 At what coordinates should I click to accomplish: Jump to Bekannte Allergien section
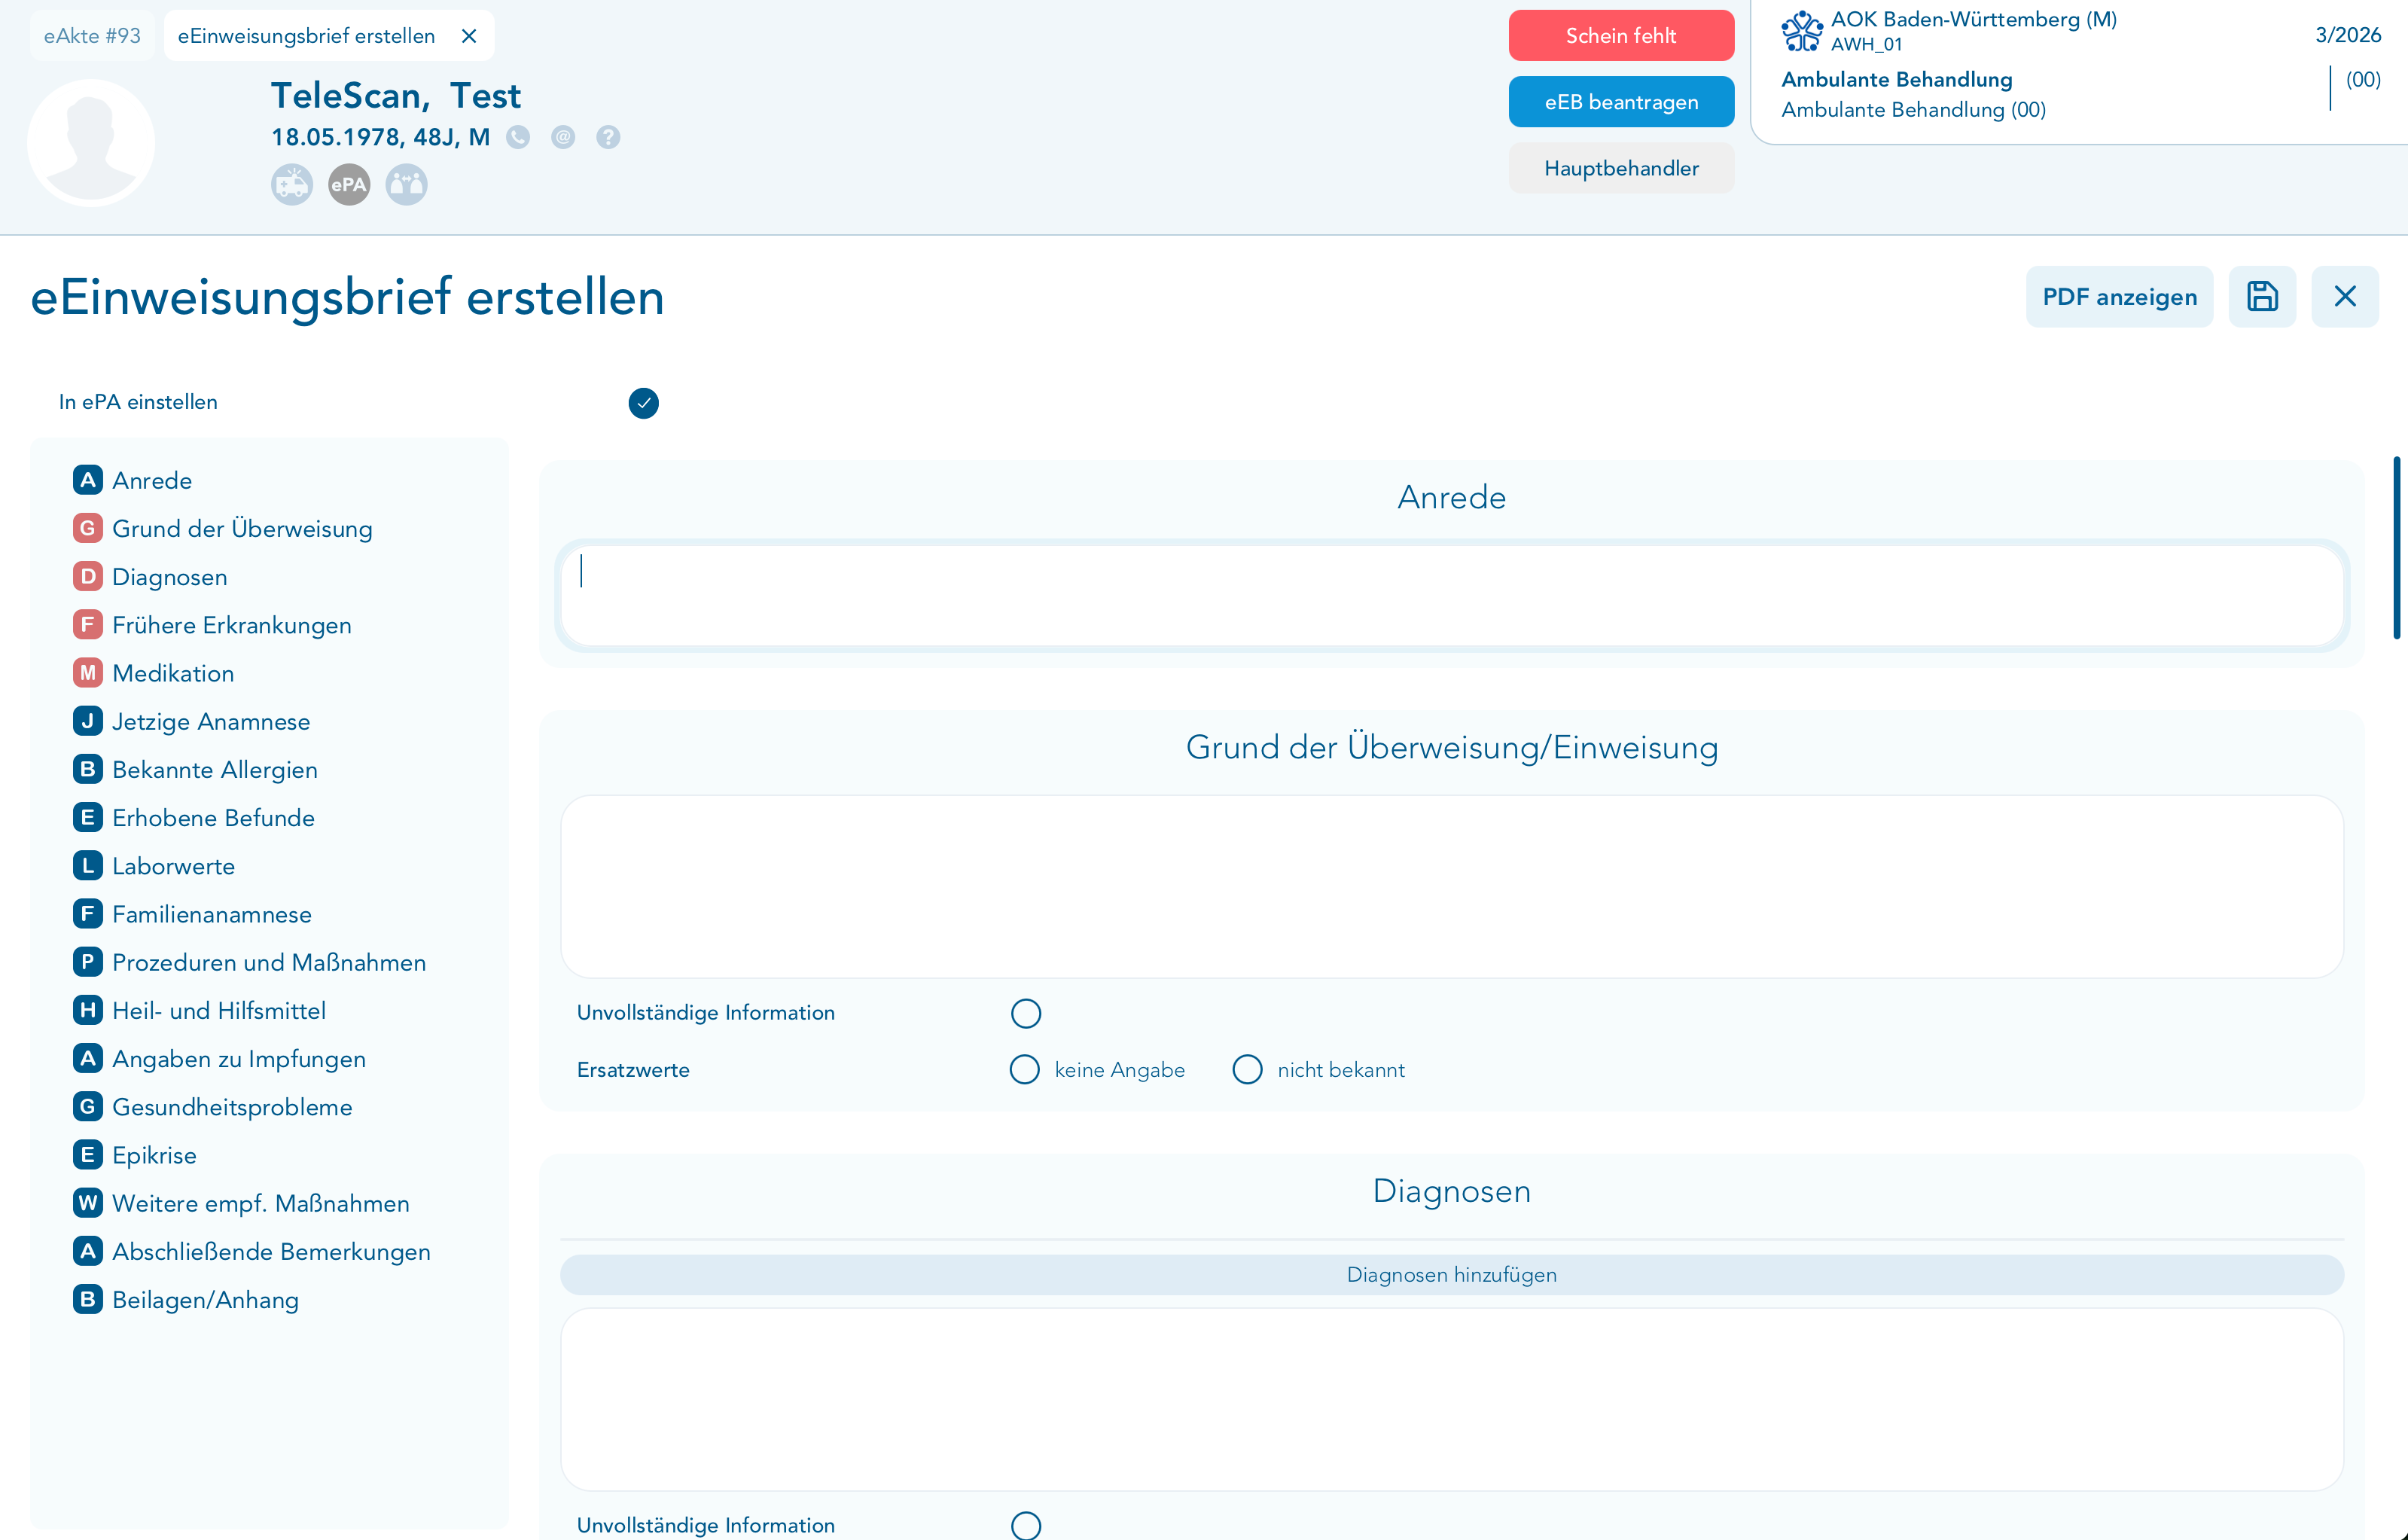(195, 770)
